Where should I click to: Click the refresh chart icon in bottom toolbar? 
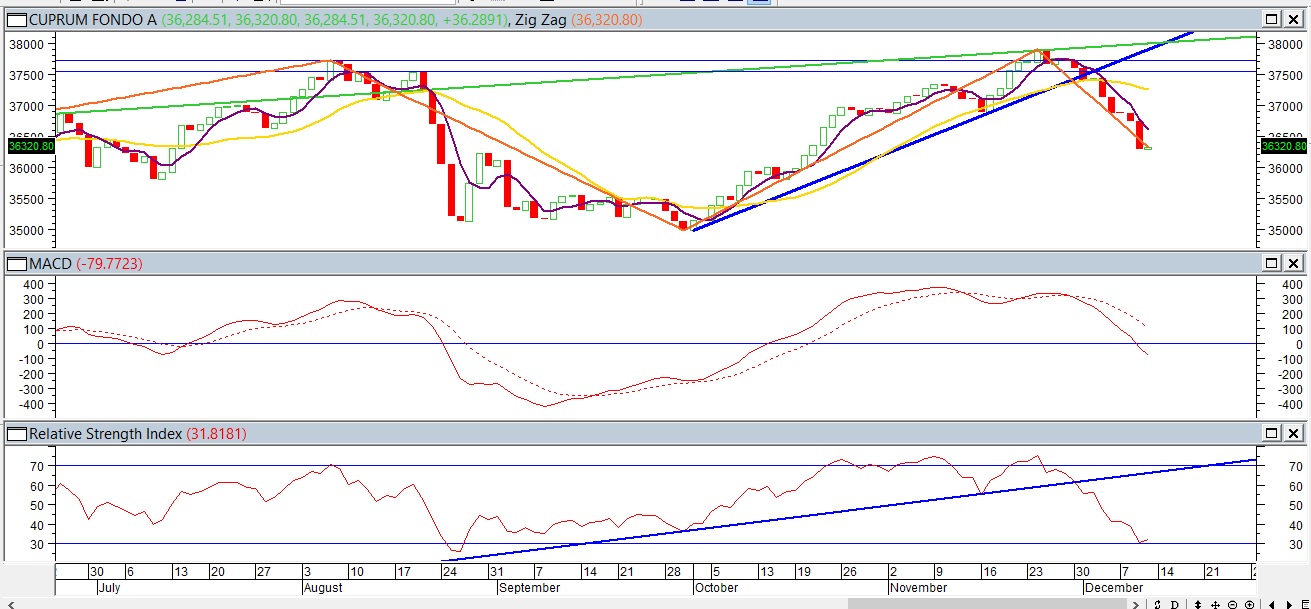(1157, 604)
